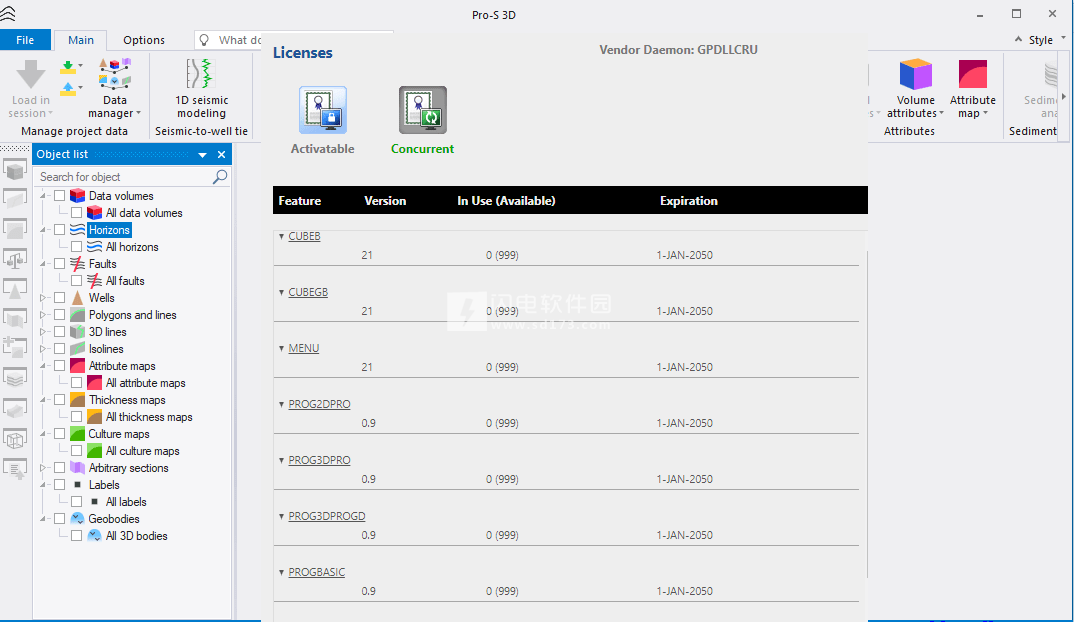Expand the 3D lines tree node
This screenshot has width=1074, height=622.
pyautogui.click(x=42, y=332)
